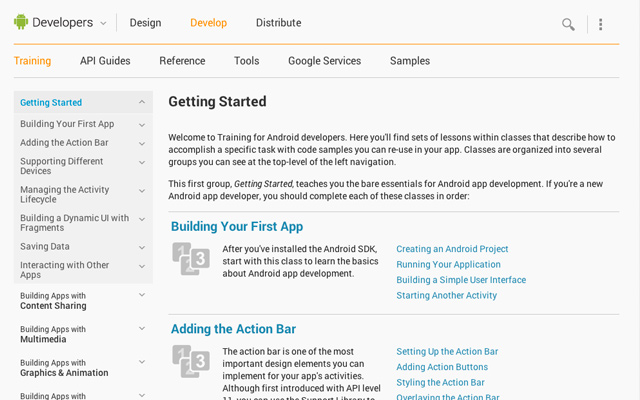Select Building Apps with Multimedia
Screen dimensions: 640x400
pyautogui.click(x=53, y=334)
